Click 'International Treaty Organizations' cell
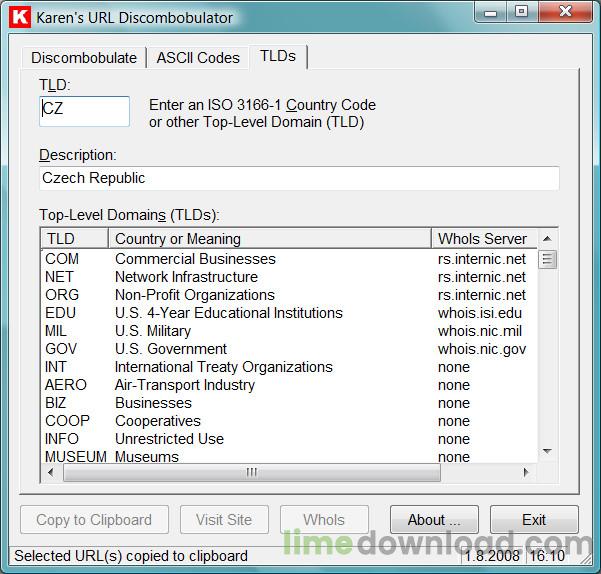The width and height of the screenshot is (601, 574). point(223,367)
